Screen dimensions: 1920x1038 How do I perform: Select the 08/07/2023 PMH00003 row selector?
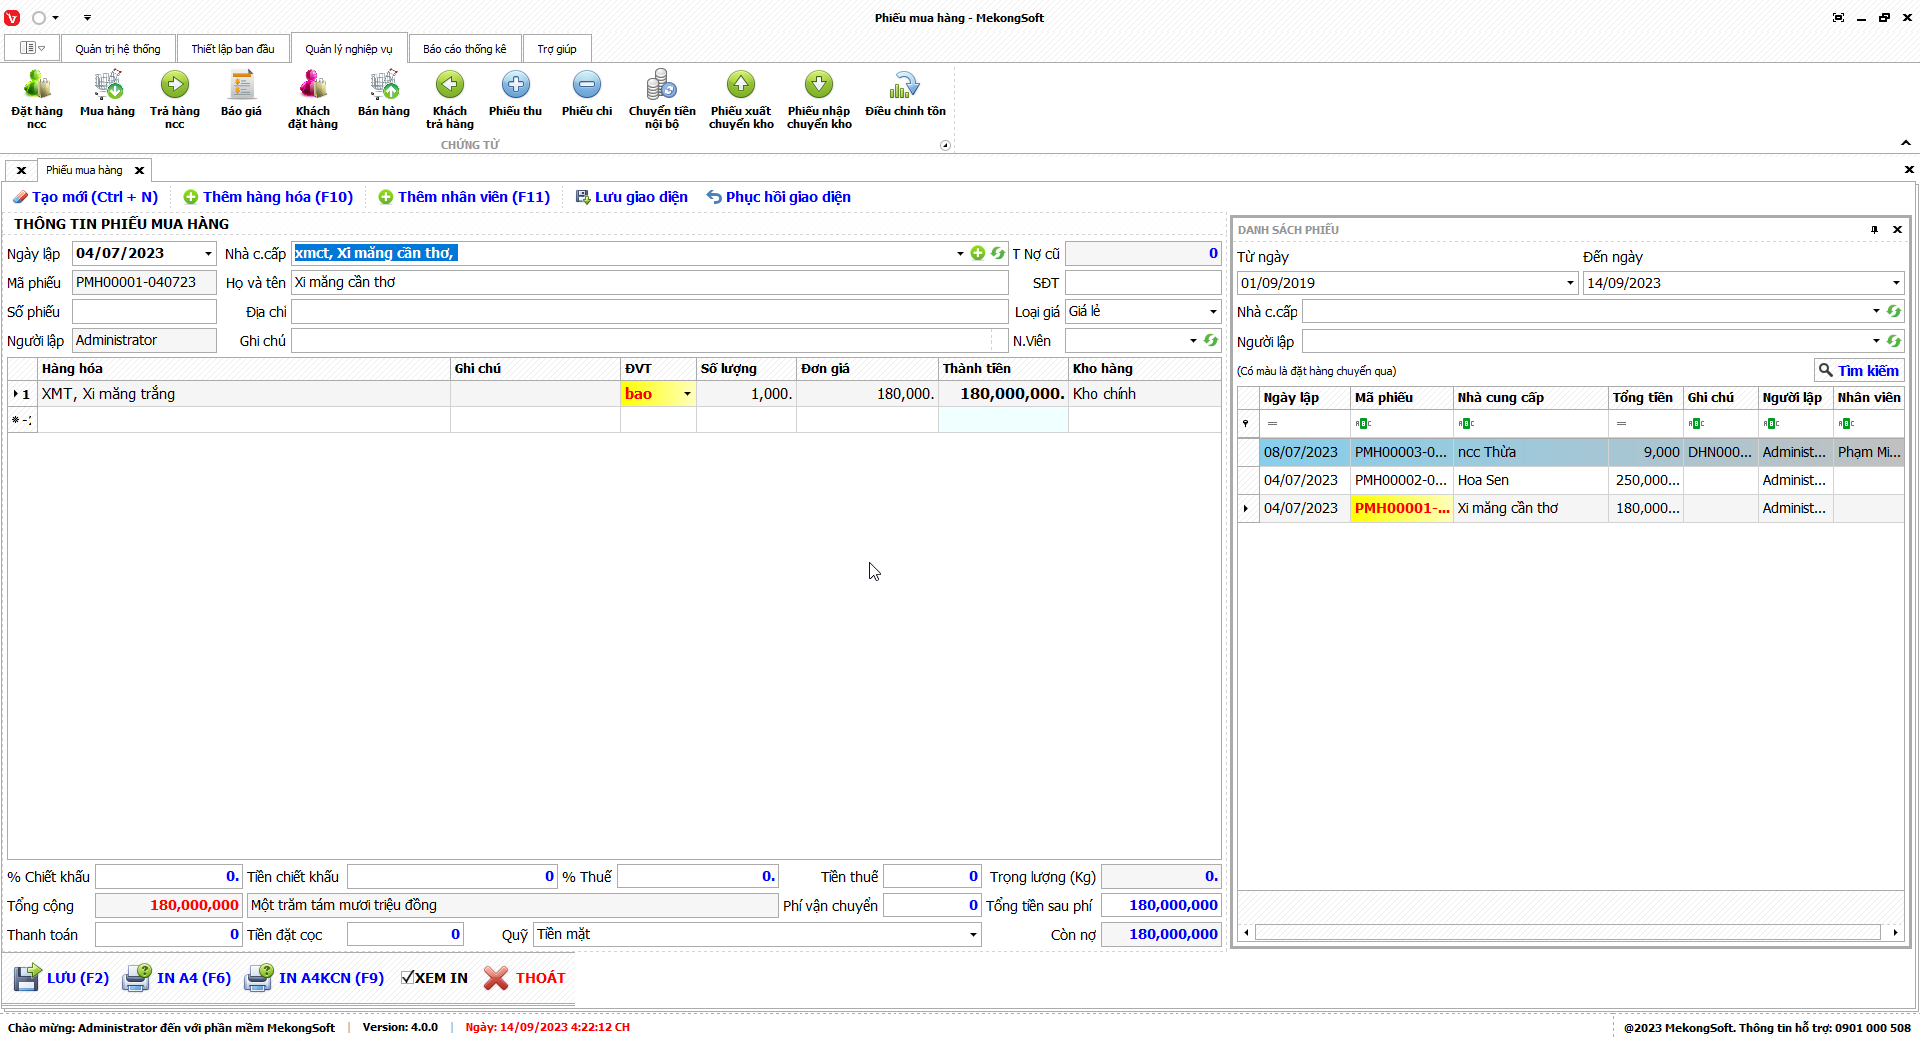click(1247, 452)
